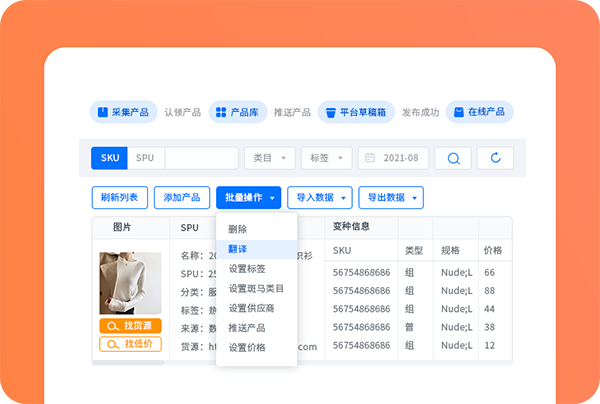Click the 刷新列表 refresh list button
Screen dimensions: 600x404
tap(120, 197)
